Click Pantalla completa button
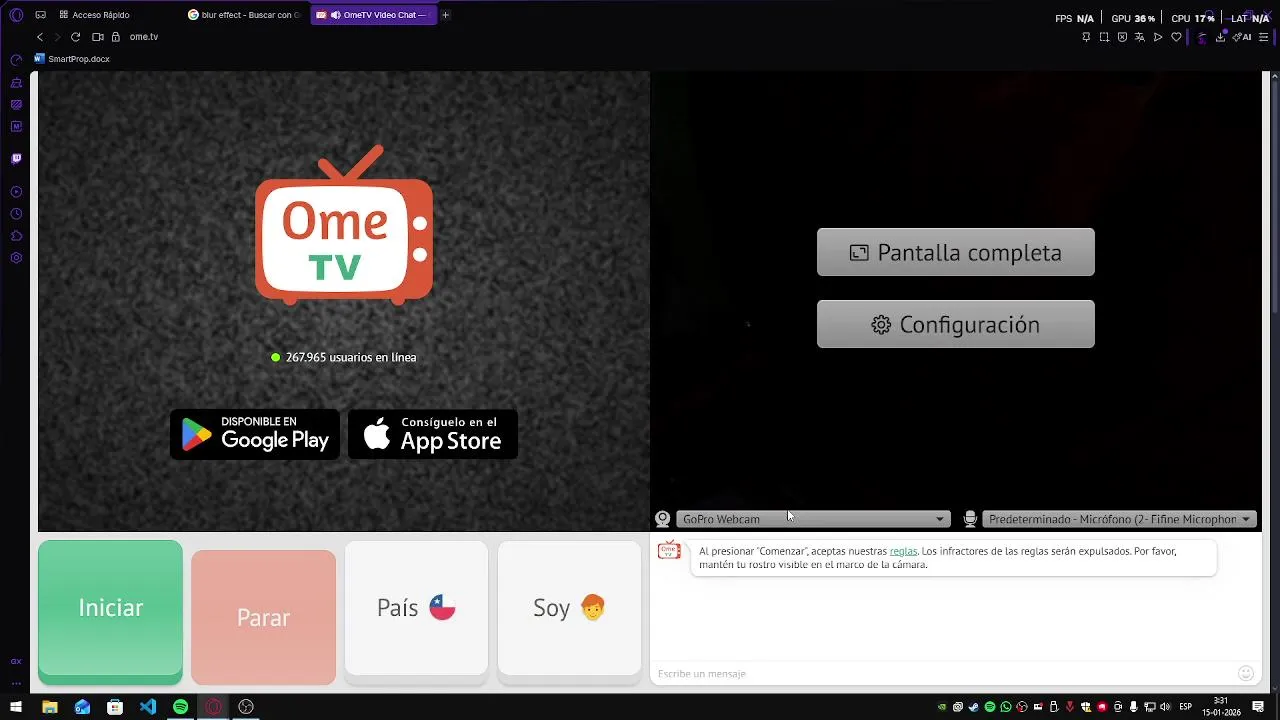Viewport: 1280px width, 720px height. pos(956,252)
